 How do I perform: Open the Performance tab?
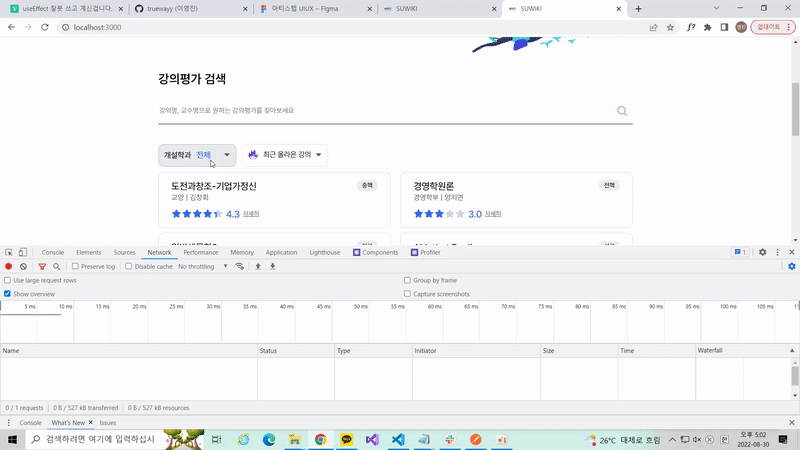click(201, 252)
